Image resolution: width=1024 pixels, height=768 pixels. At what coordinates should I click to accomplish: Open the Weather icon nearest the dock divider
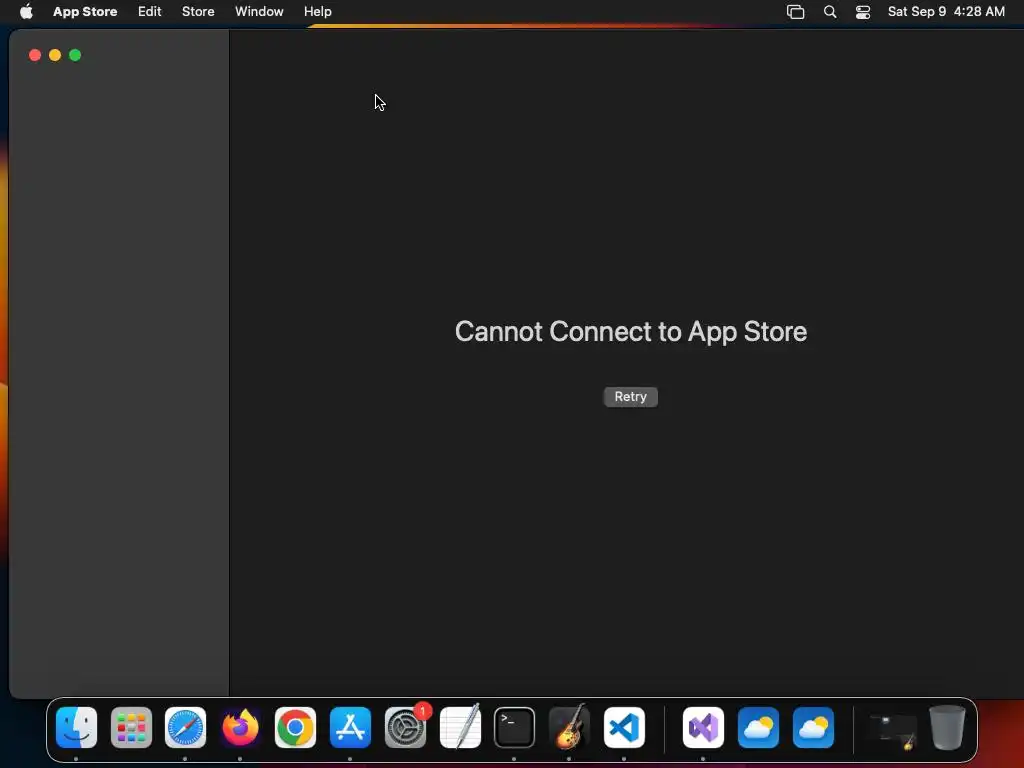click(813, 728)
